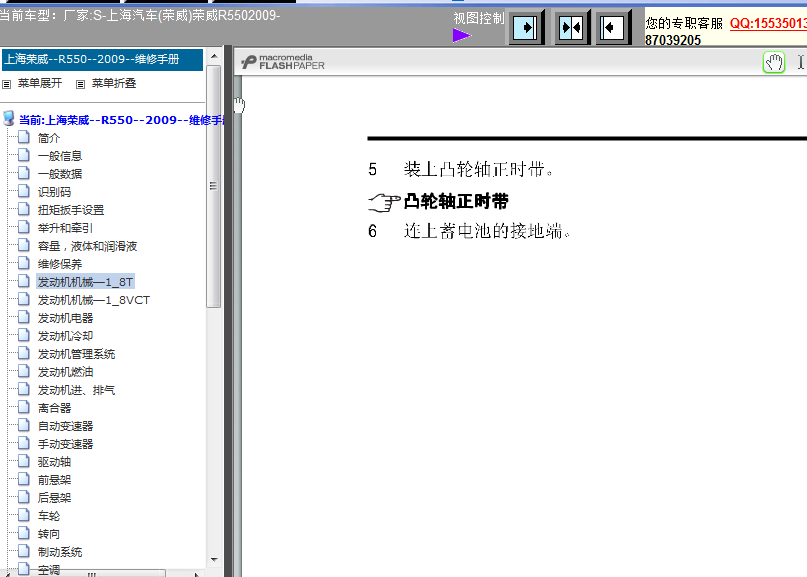Click the document icon next to 车轮
Image resolution: width=807 pixels, height=577 pixels.
point(24,515)
